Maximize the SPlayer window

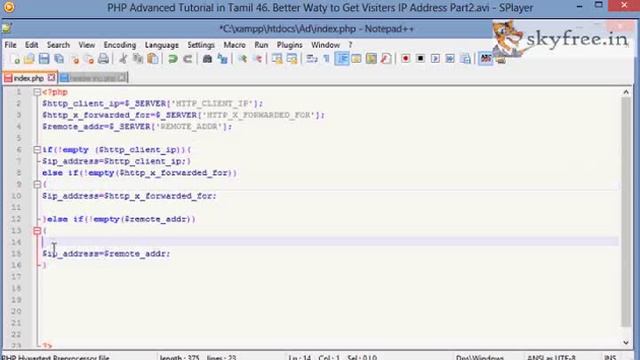coord(599,6)
